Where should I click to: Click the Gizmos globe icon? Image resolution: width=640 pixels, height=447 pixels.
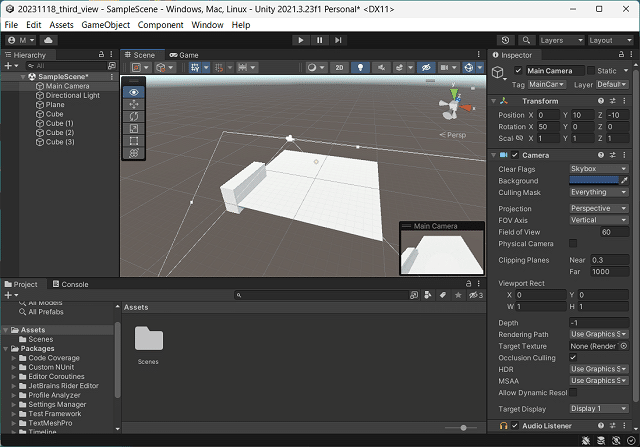pos(469,68)
